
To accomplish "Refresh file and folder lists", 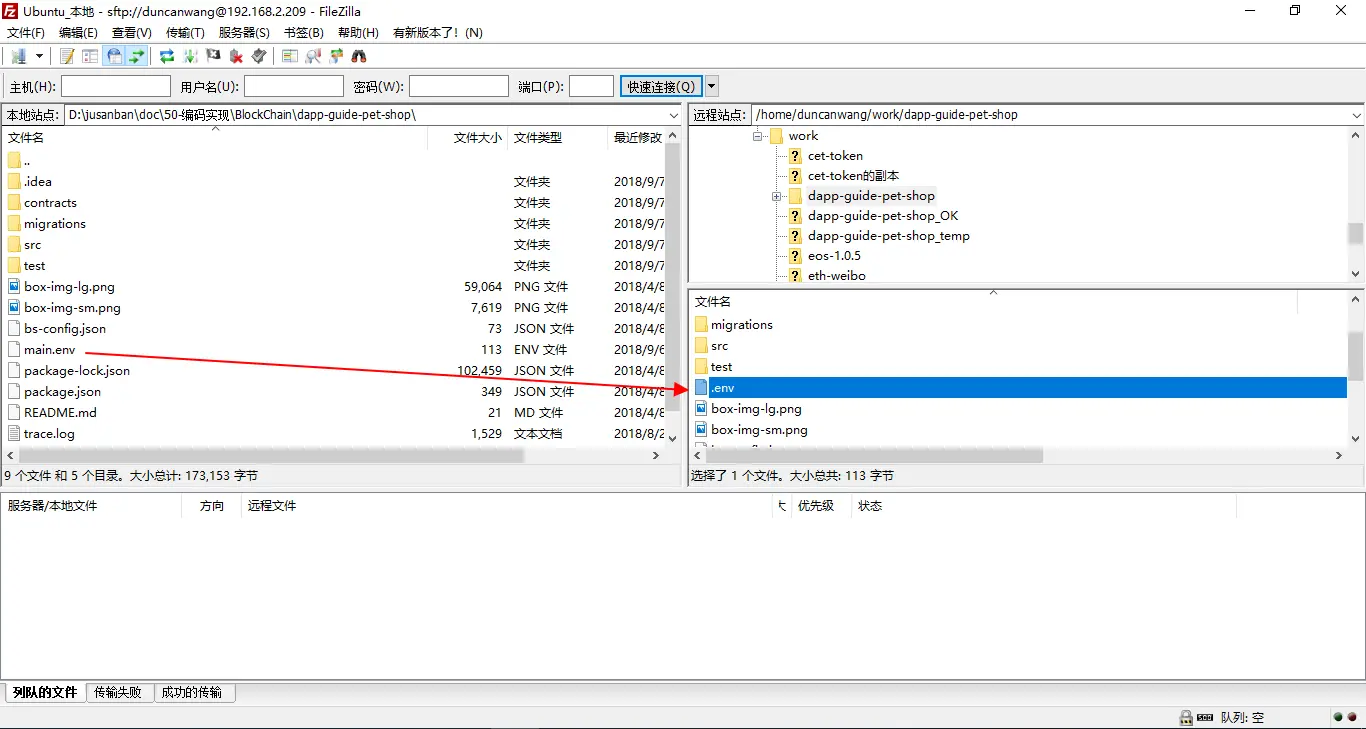I will point(167,56).
